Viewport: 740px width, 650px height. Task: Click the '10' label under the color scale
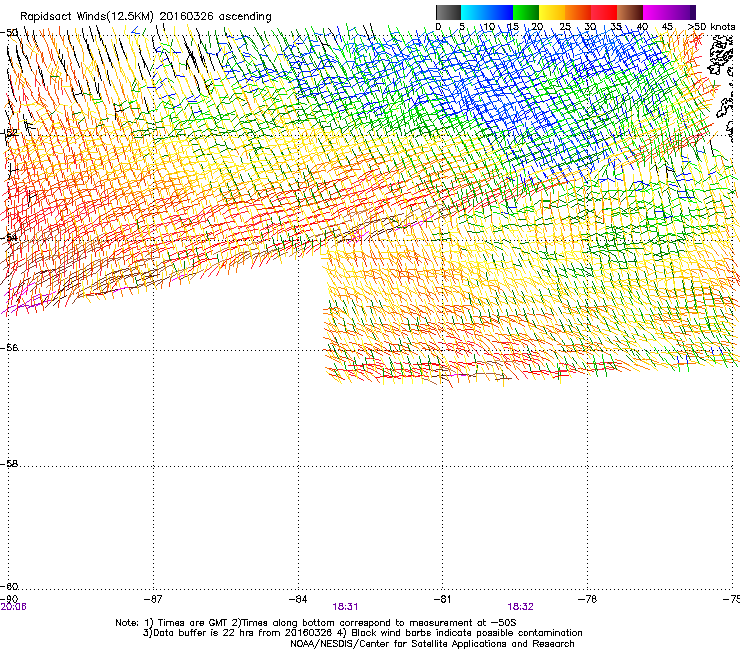pyautogui.click(x=488, y=27)
